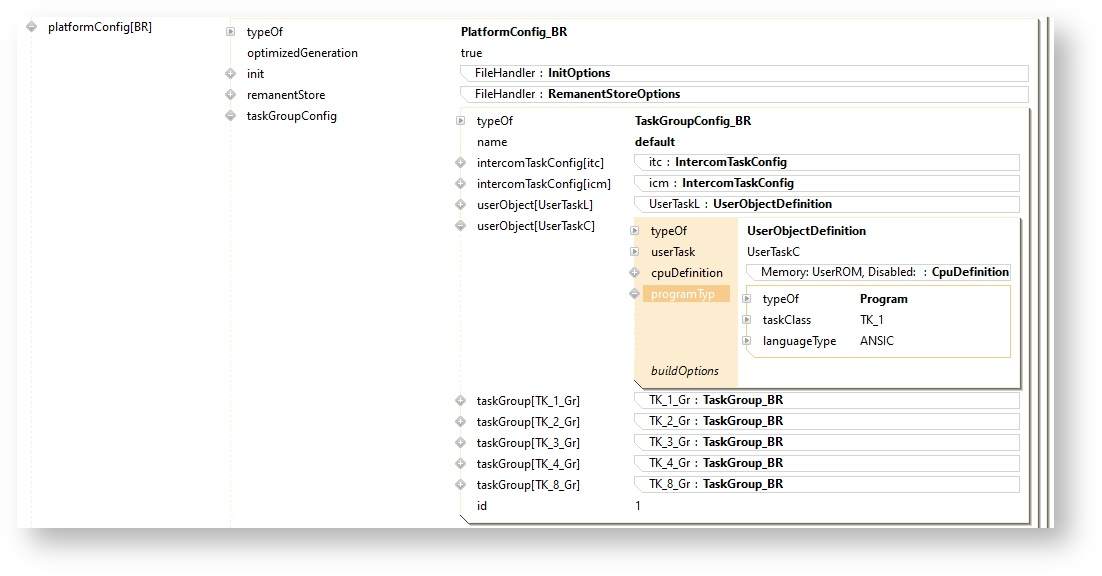Screen dimensions: 1102x576
Task: Collapse the platformConfig[BR] root node
Action: [x=32, y=27]
